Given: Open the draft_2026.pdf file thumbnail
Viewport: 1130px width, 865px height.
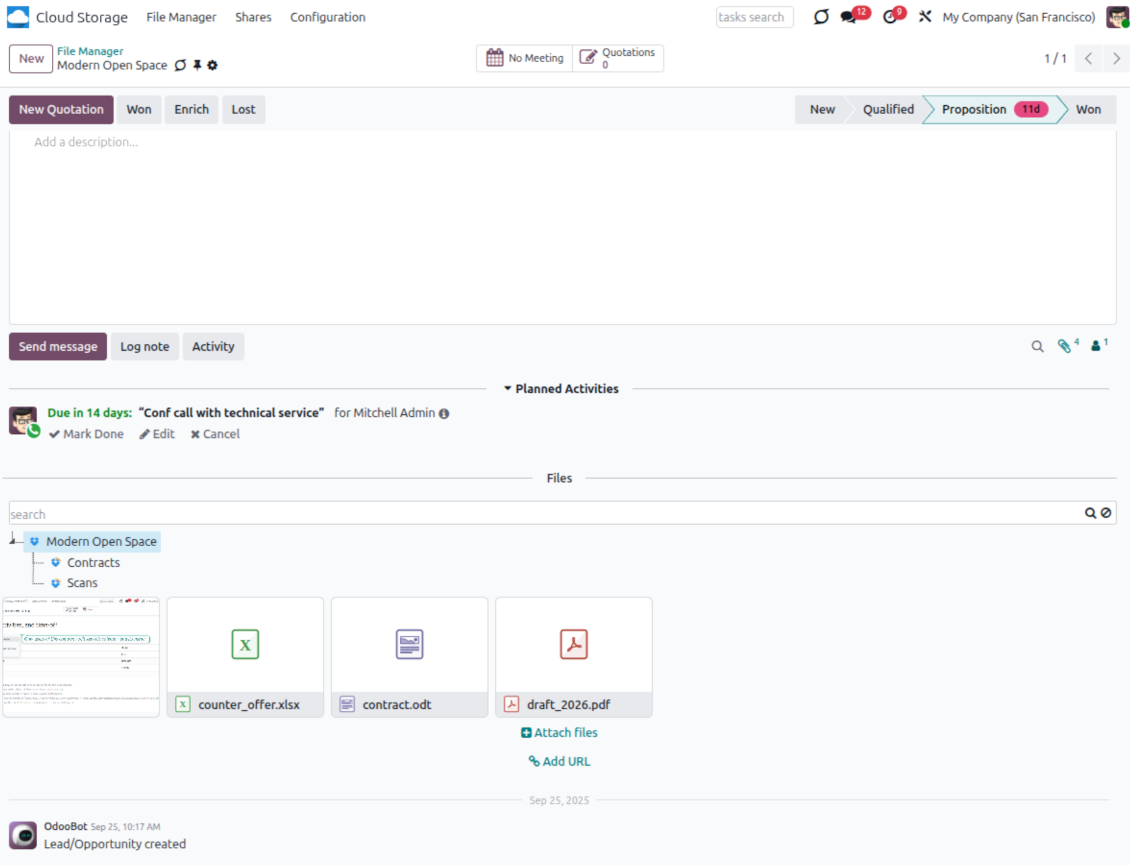Looking at the screenshot, I should (x=573, y=646).
